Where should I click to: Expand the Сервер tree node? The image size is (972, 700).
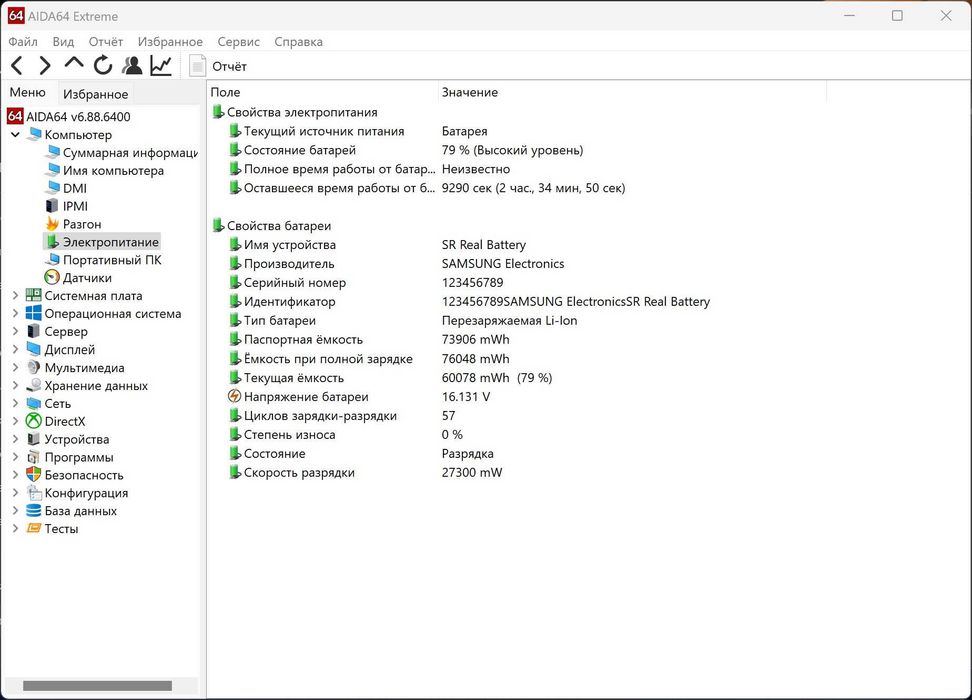15,332
